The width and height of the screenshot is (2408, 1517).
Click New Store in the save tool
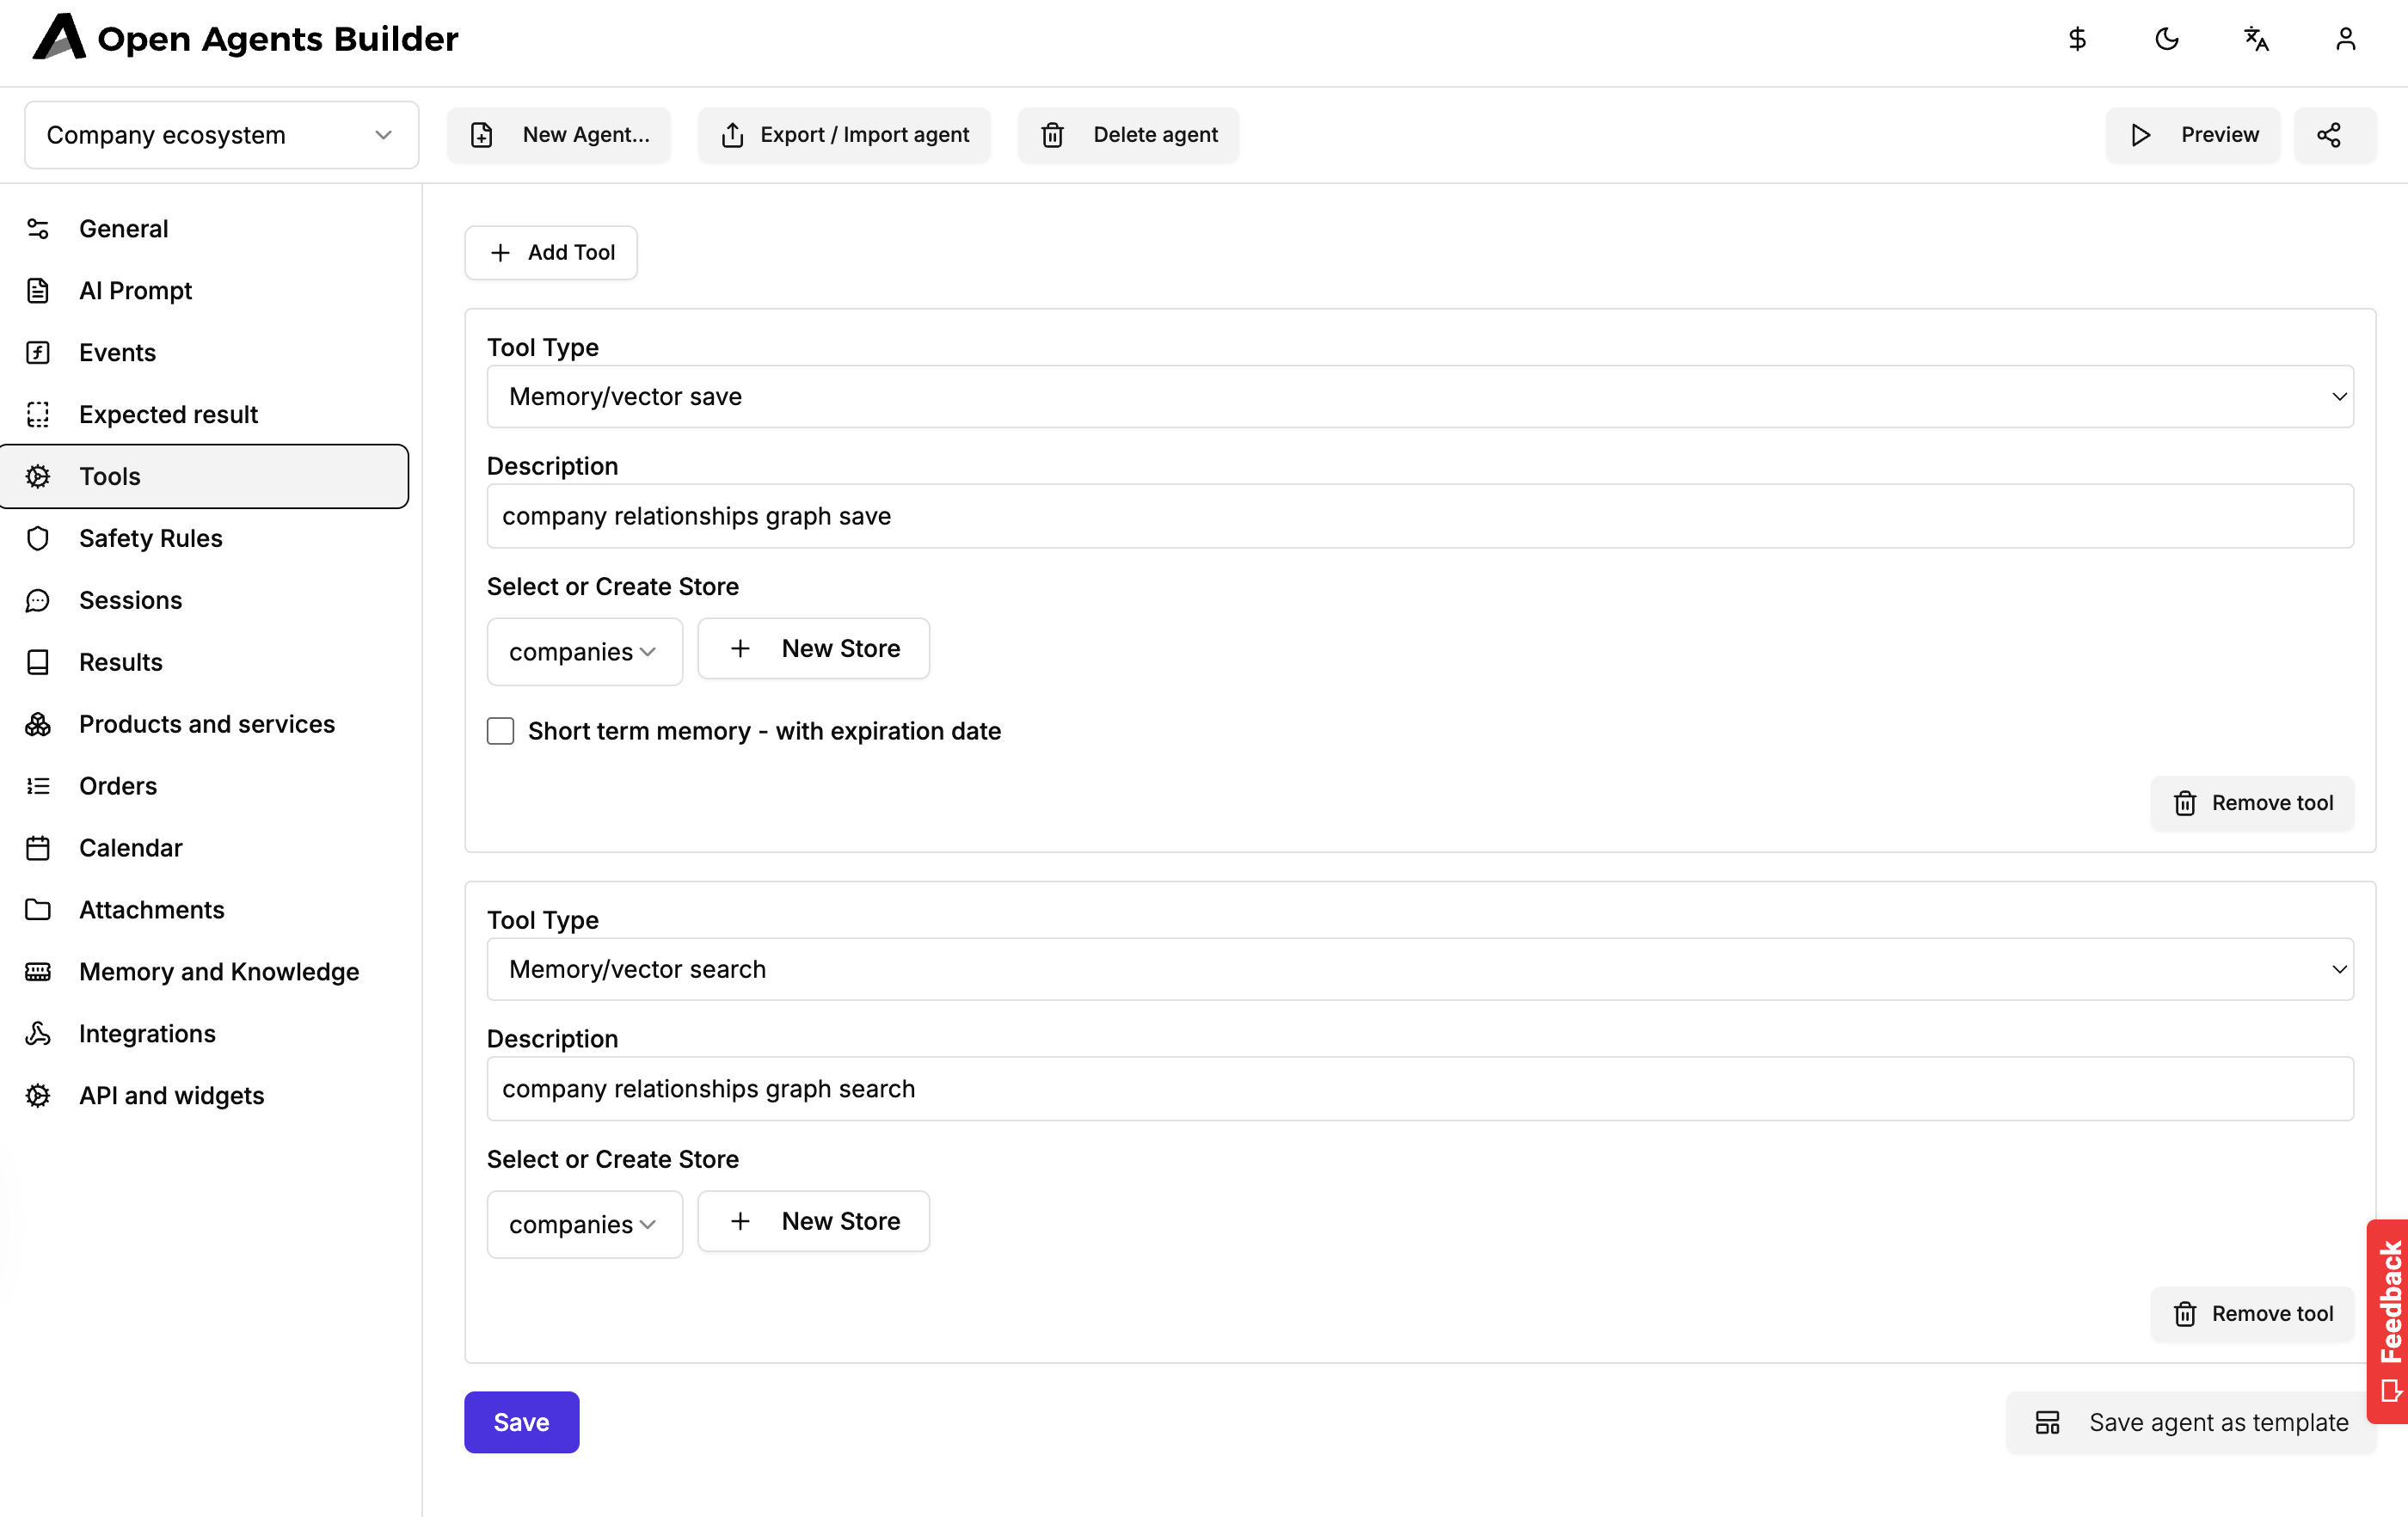click(814, 649)
